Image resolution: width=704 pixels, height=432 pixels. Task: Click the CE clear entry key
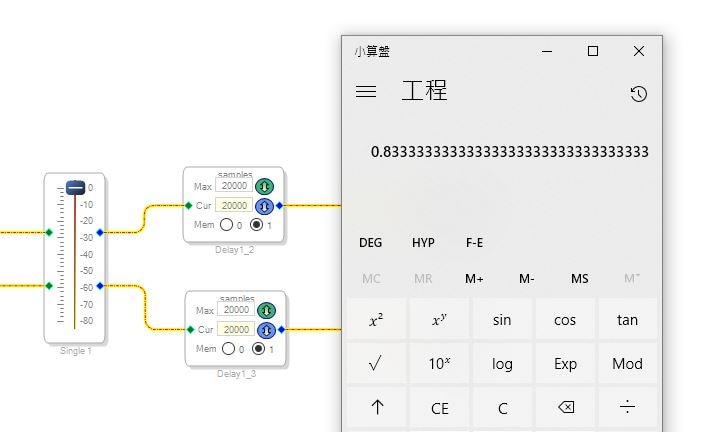pos(440,407)
